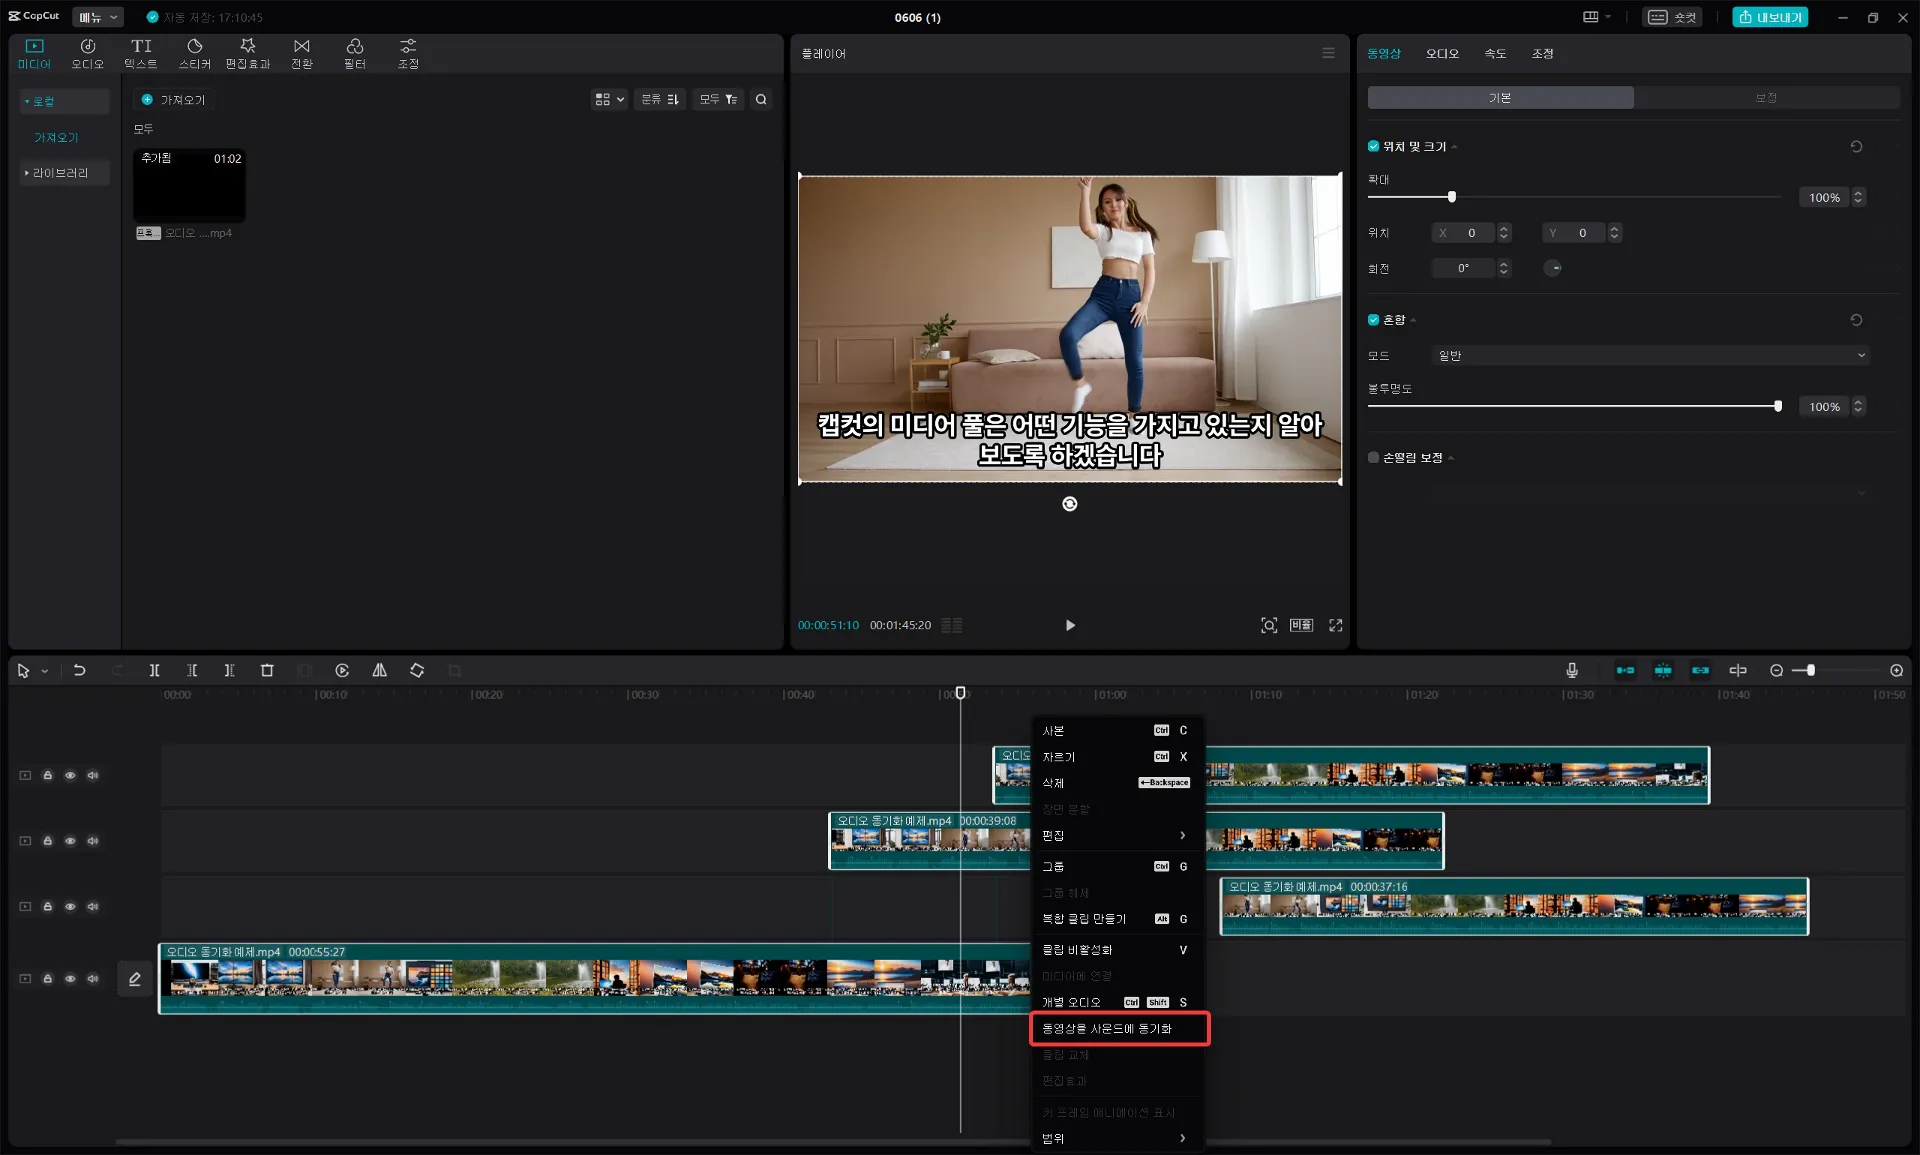Mute the bottom main track audio

(x=93, y=978)
